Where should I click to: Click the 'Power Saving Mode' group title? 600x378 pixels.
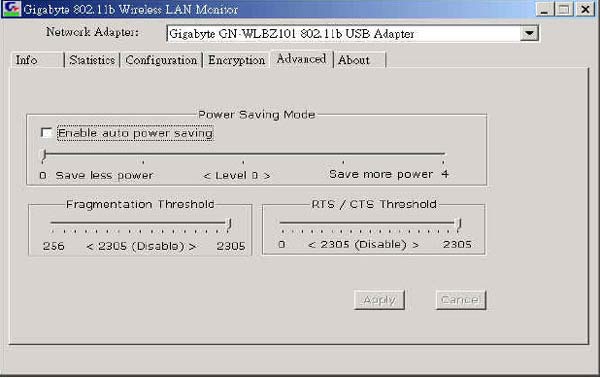pyautogui.click(x=256, y=114)
